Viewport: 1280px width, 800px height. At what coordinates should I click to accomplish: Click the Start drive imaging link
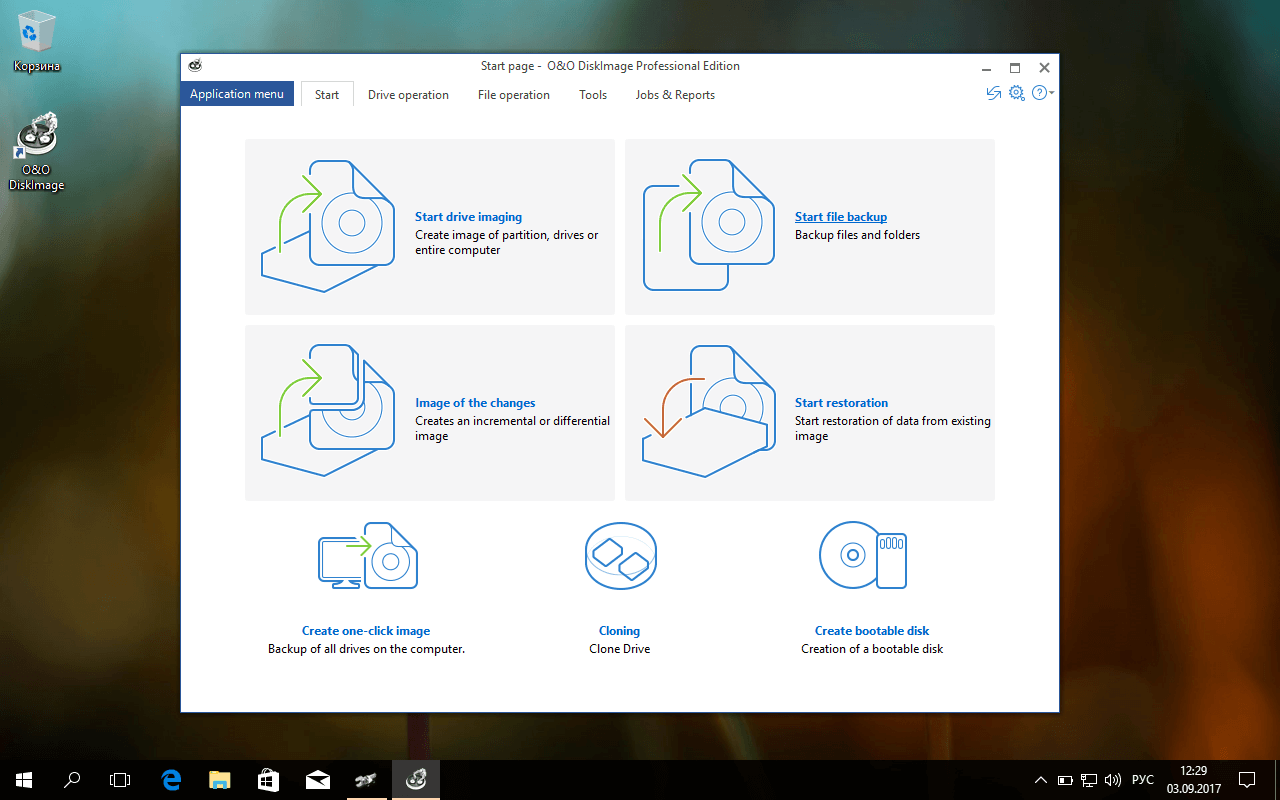click(468, 217)
